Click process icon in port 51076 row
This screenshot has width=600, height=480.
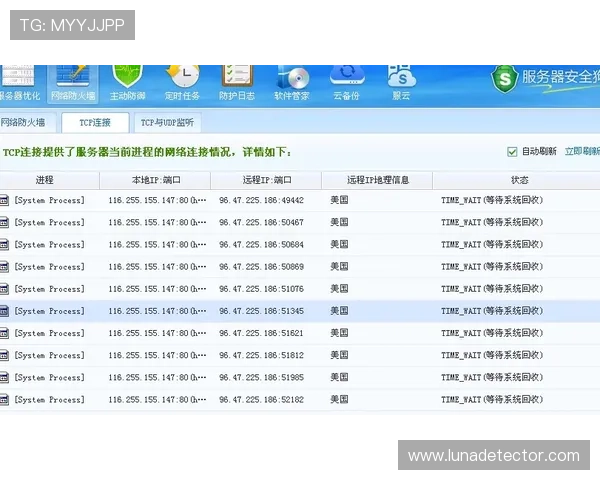(4, 289)
